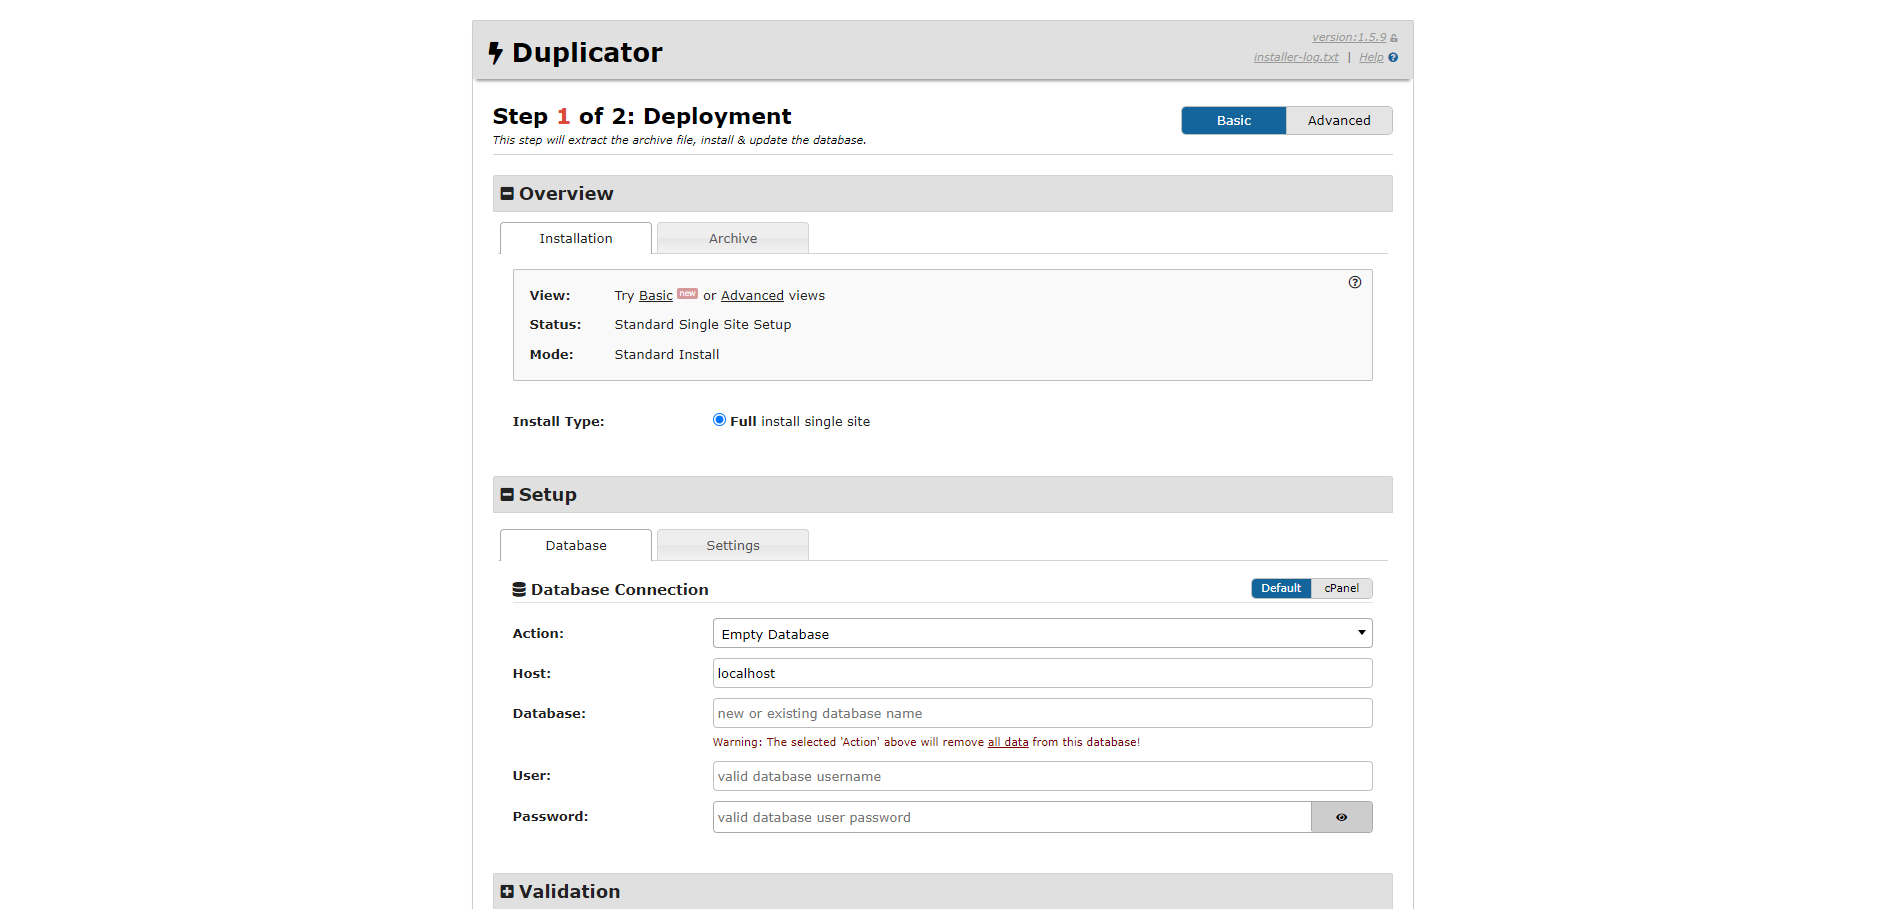The image size is (1885, 909).
Task: Click the User database username field
Action: coord(1042,776)
